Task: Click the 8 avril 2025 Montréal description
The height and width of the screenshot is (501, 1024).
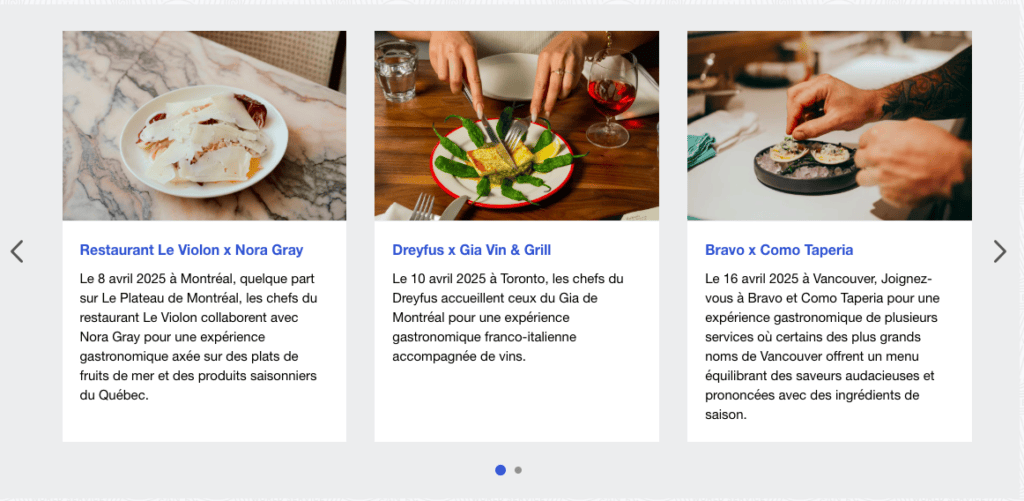Action: point(198,337)
